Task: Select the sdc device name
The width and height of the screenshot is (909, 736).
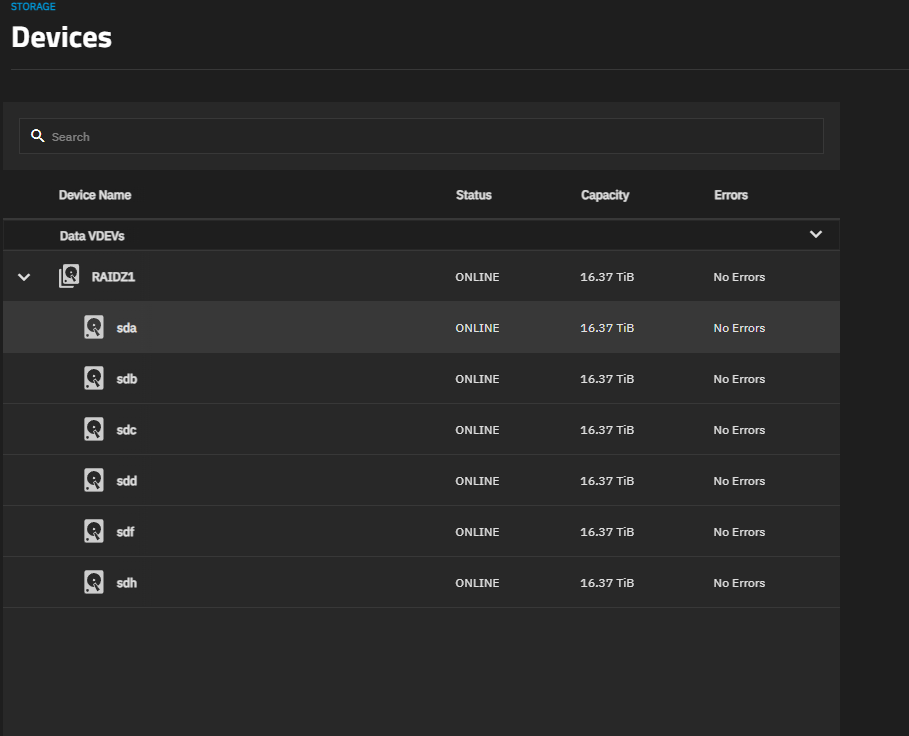Action: [127, 430]
